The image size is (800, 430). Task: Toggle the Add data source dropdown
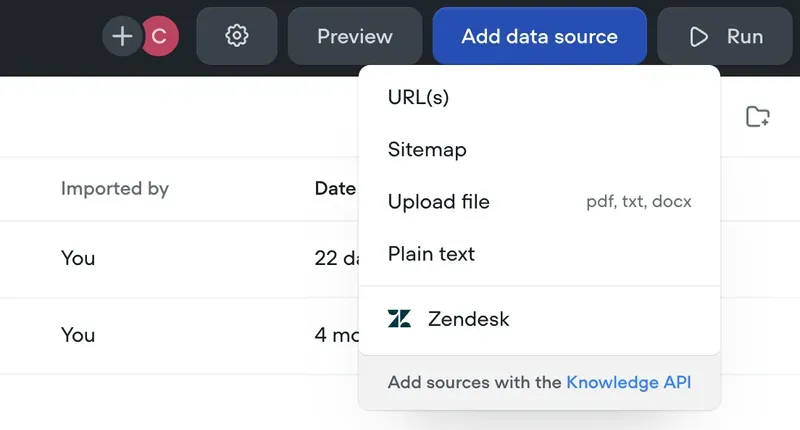pyautogui.click(x=540, y=36)
